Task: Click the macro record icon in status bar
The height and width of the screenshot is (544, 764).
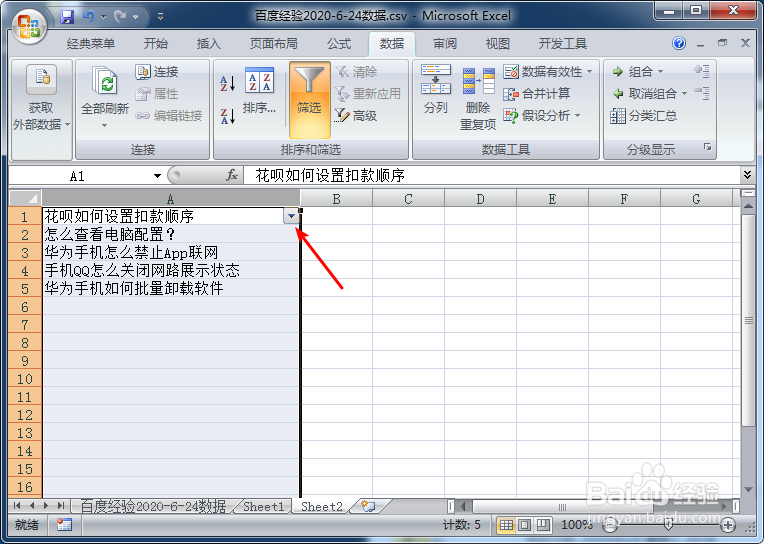Action: pyautogui.click(x=64, y=525)
